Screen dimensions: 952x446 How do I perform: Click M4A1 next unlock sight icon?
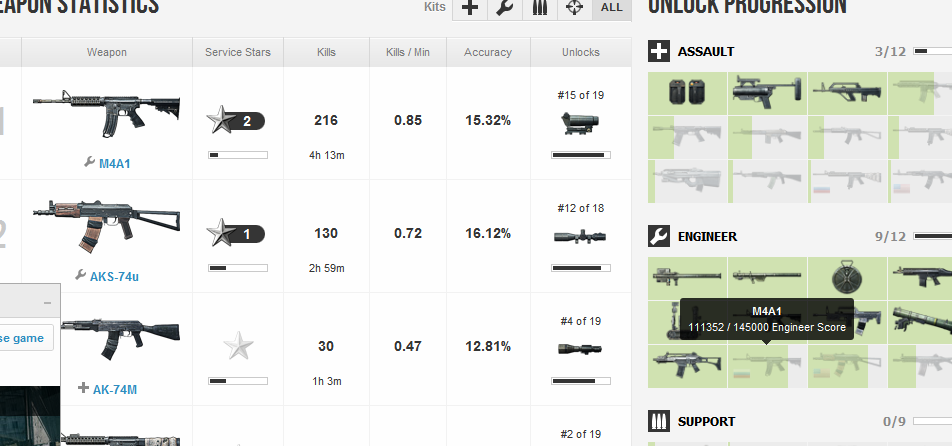tap(580, 123)
